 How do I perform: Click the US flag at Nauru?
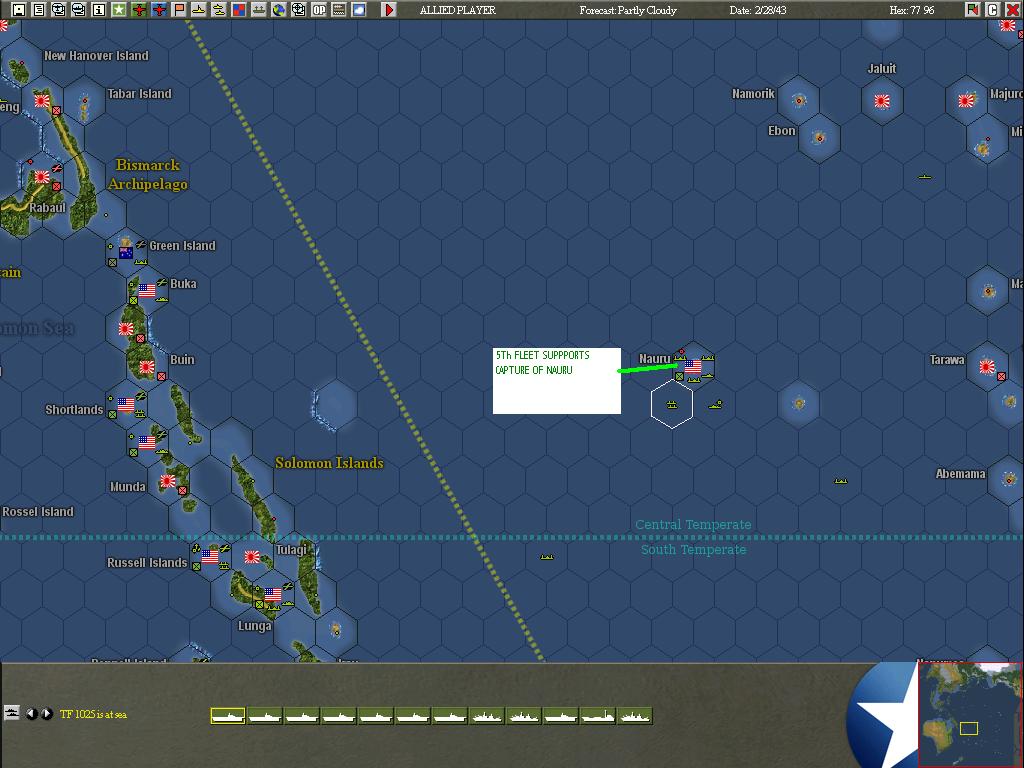coord(692,366)
